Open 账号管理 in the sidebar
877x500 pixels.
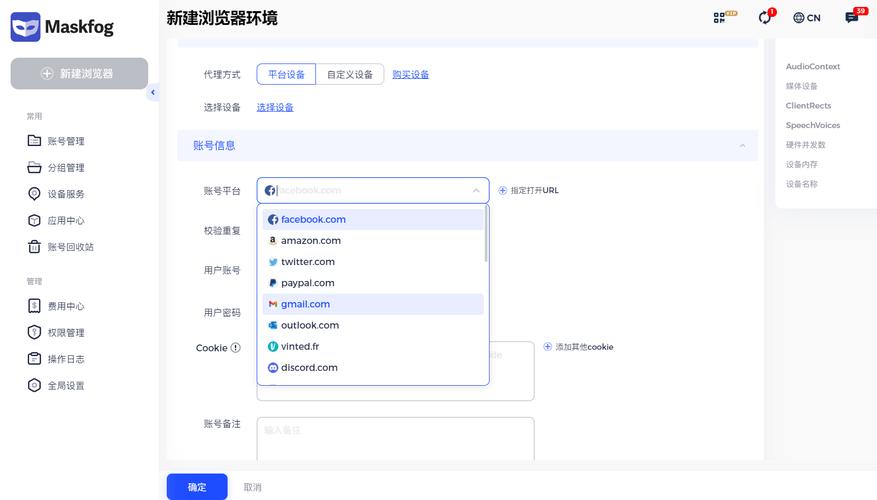[56, 141]
